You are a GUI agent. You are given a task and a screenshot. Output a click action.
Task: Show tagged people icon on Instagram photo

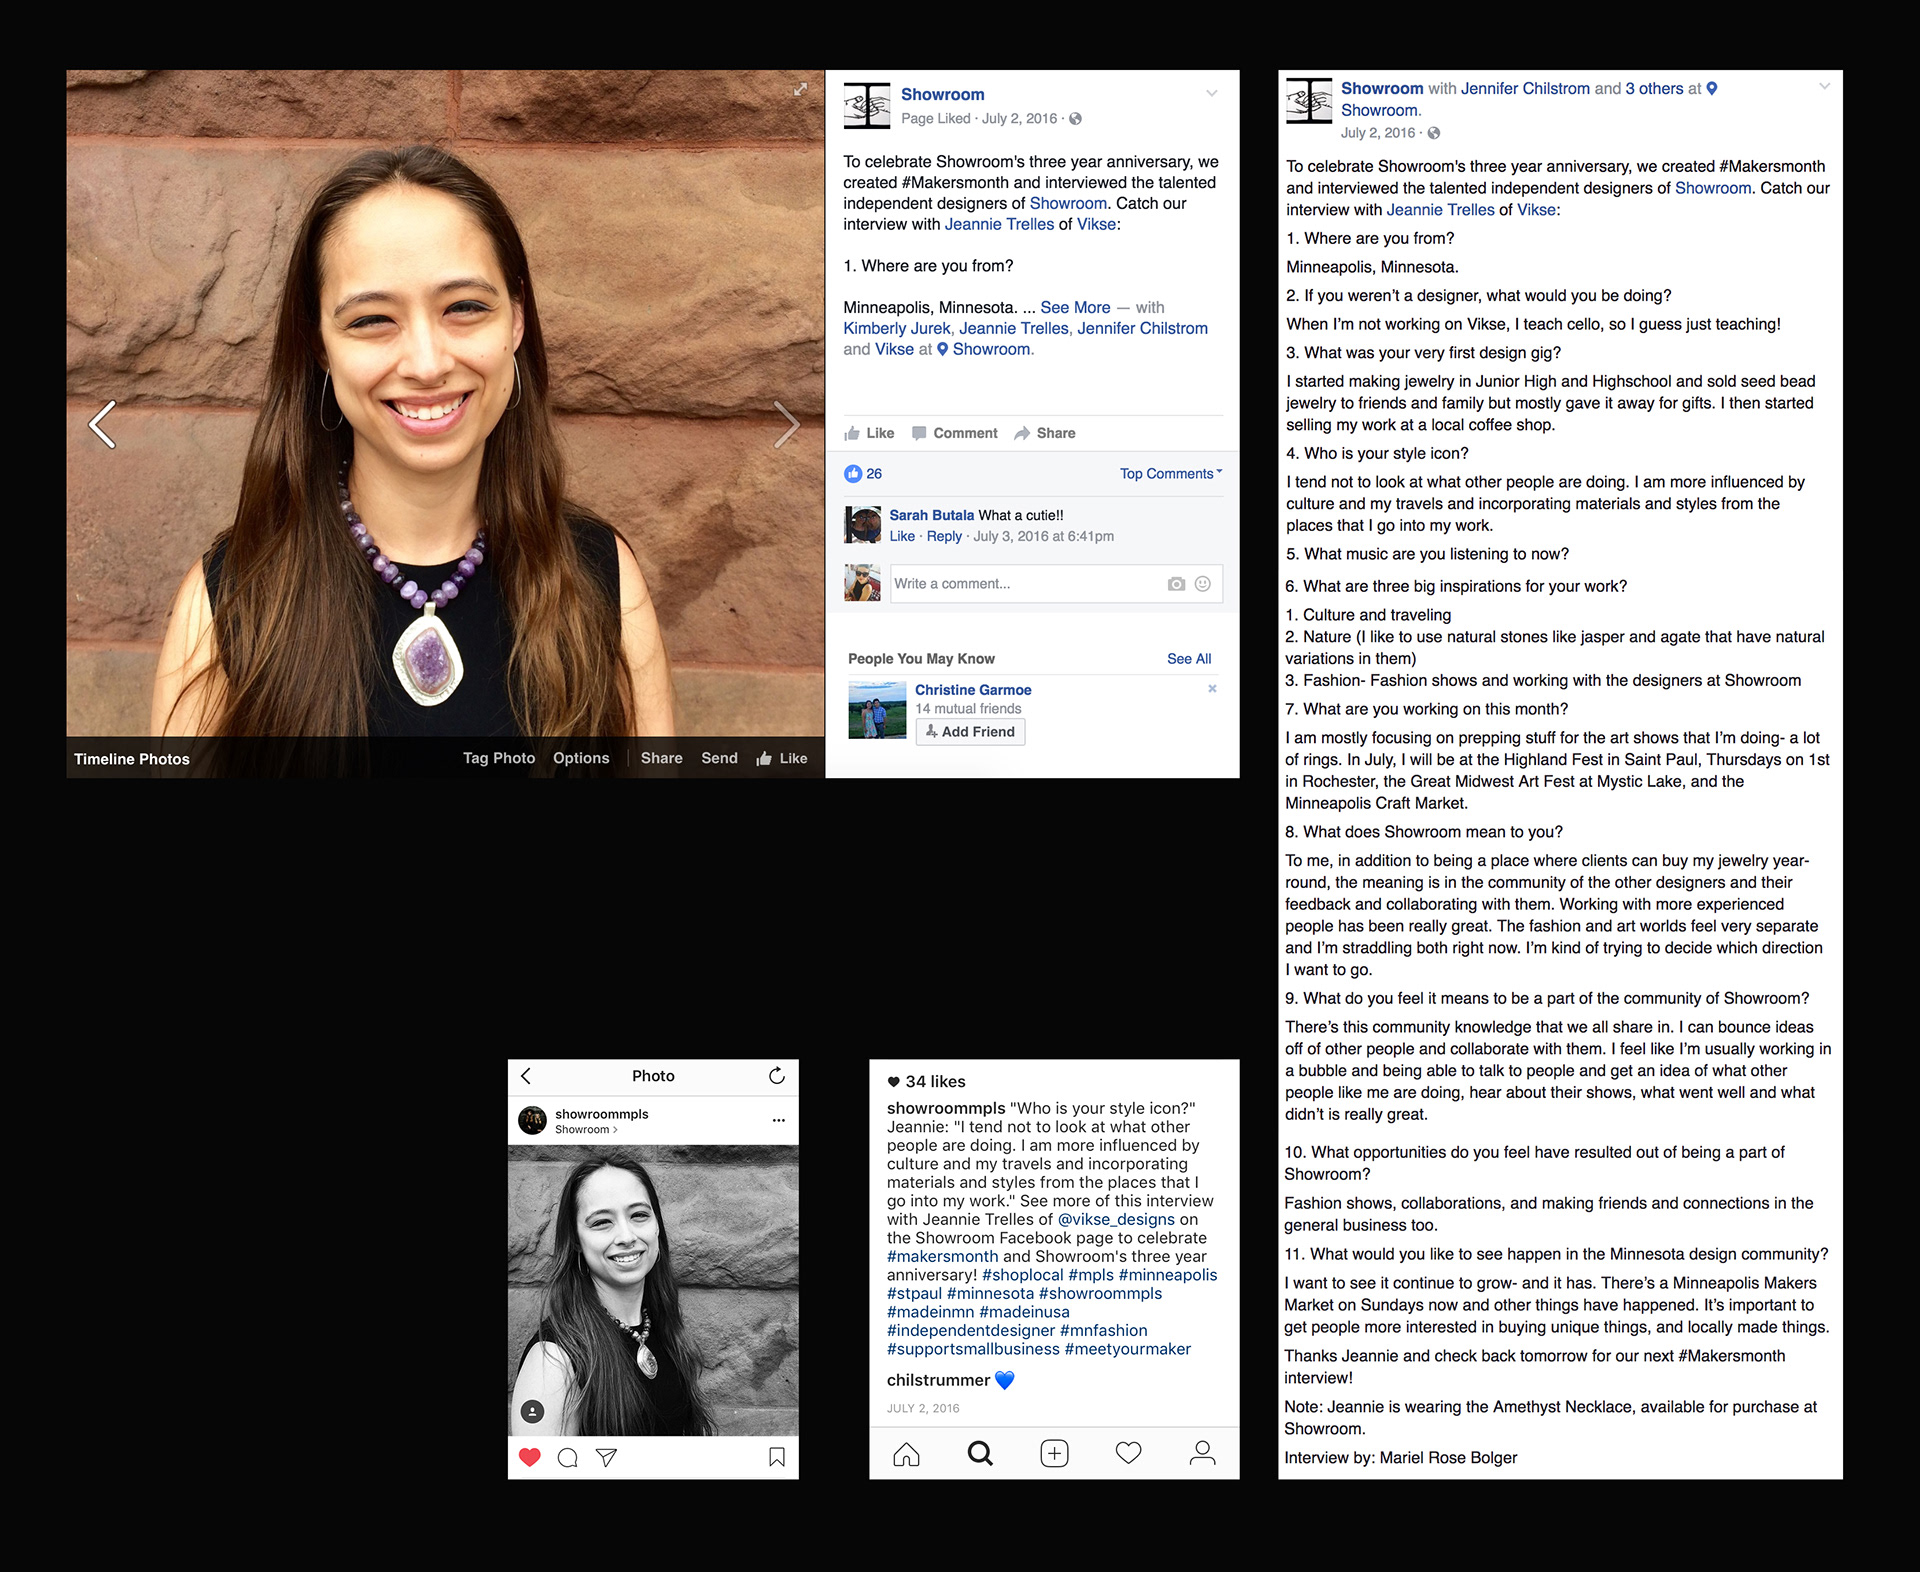coord(532,1412)
